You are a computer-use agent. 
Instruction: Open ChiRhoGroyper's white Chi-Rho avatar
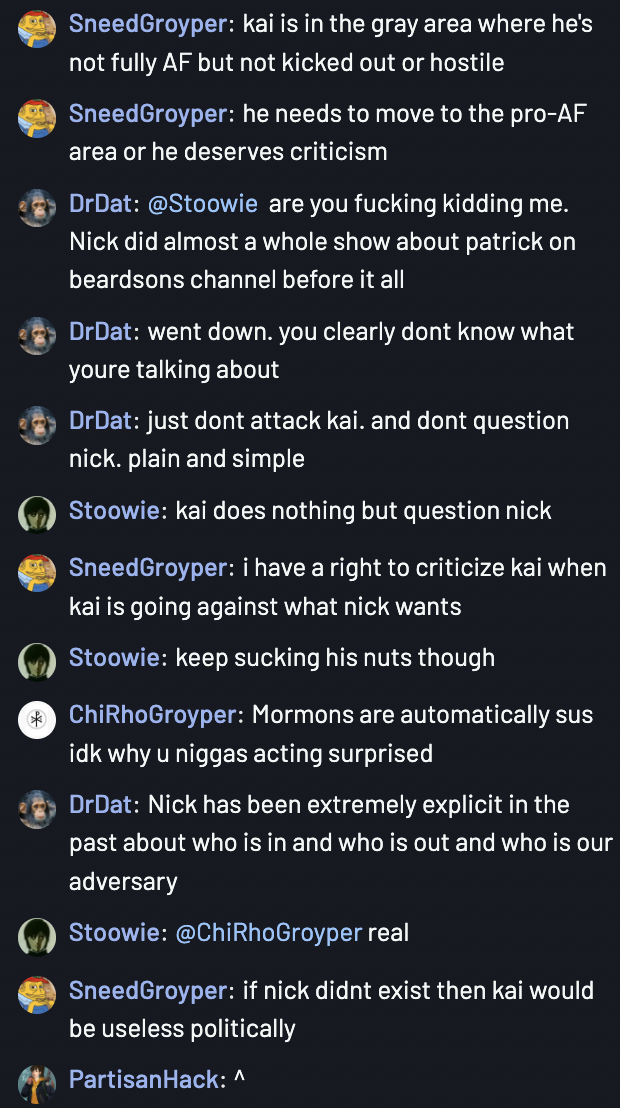pos(37,719)
